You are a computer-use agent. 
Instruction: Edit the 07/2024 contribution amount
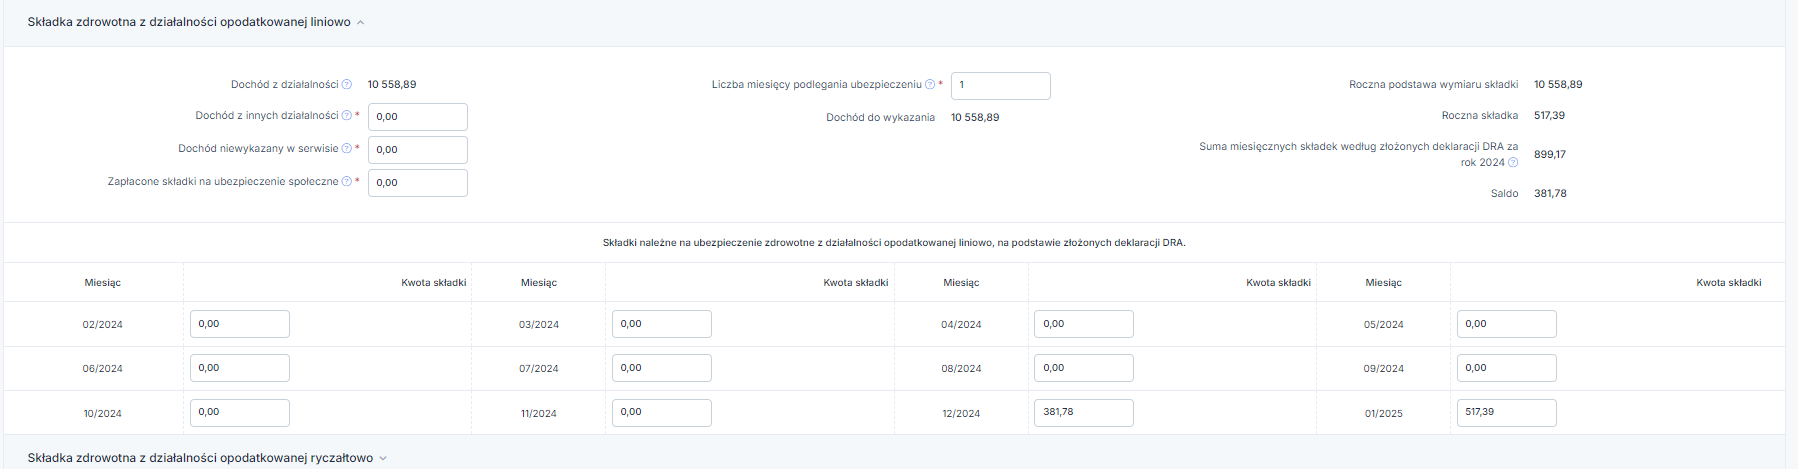(x=662, y=368)
